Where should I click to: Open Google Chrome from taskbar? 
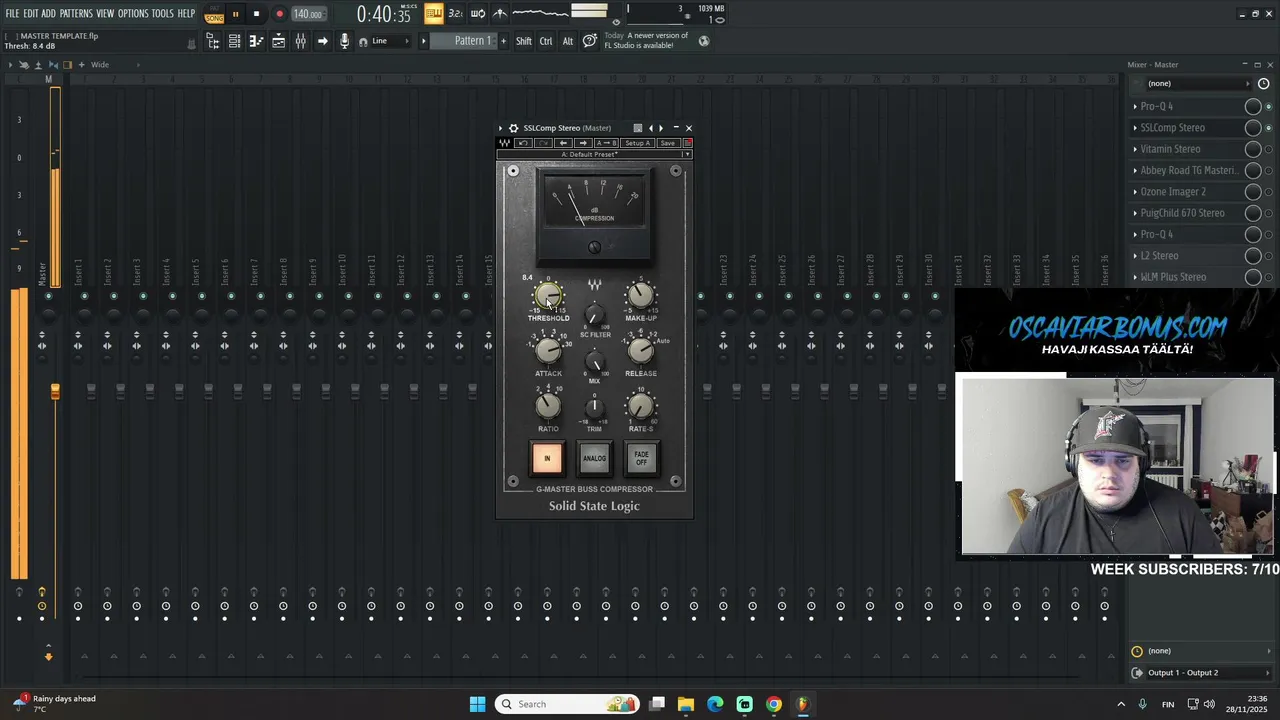773,704
